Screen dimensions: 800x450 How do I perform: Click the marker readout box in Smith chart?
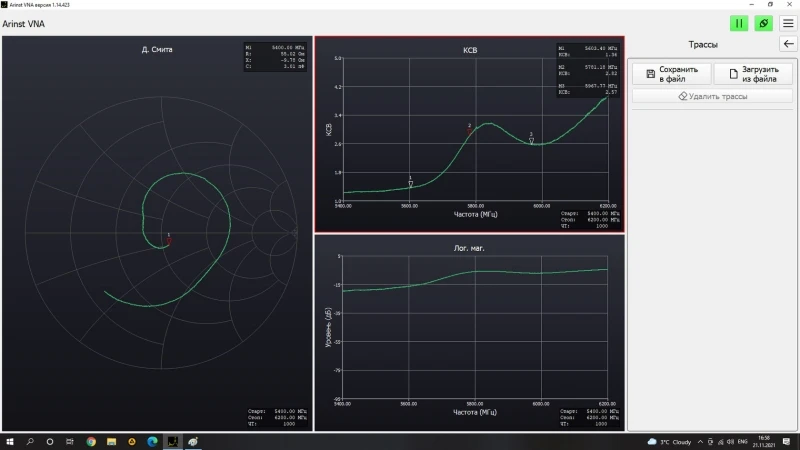pyautogui.click(x=276, y=57)
